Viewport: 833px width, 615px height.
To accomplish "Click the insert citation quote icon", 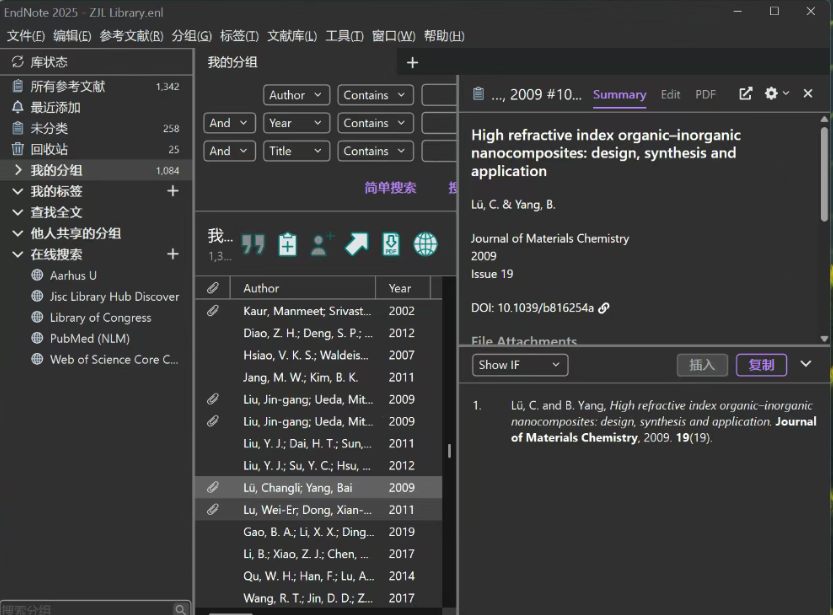I will (x=253, y=245).
